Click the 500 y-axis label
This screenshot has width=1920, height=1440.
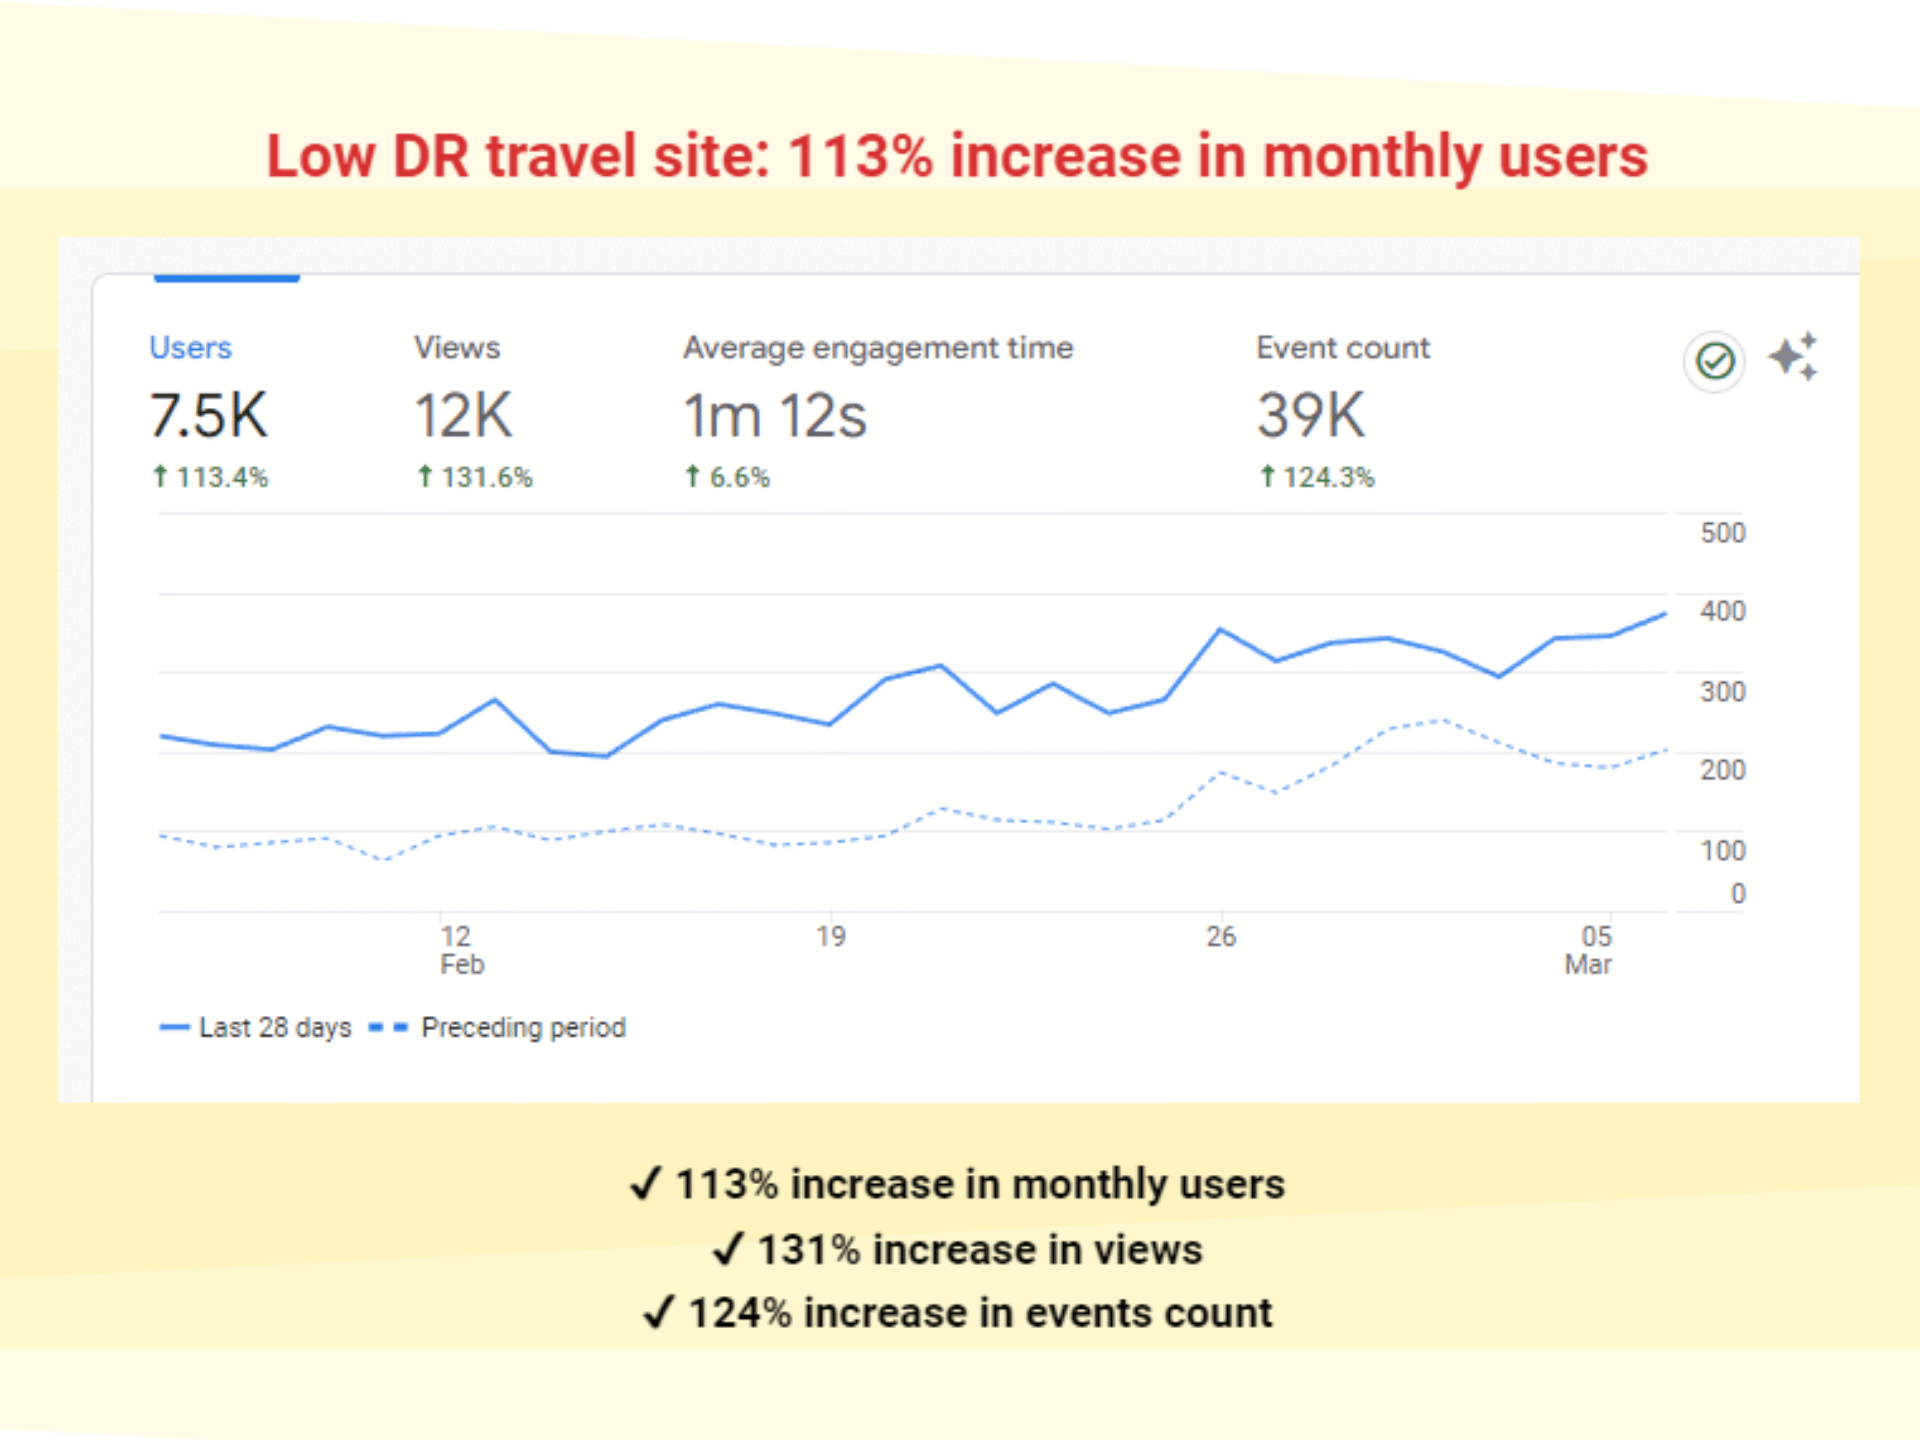coord(1723,532)
